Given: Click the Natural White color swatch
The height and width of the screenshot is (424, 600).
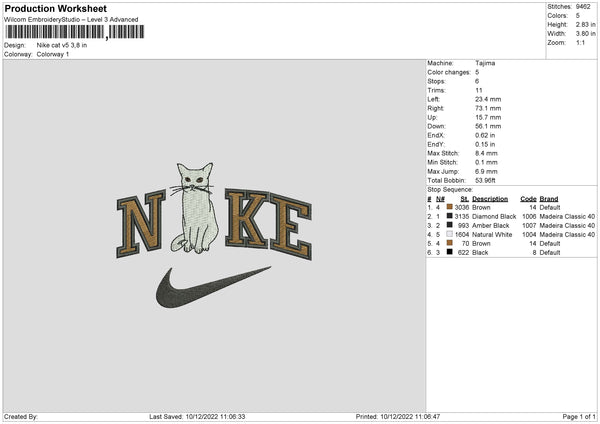Looking at the screenshot, I should click(450, 234).
